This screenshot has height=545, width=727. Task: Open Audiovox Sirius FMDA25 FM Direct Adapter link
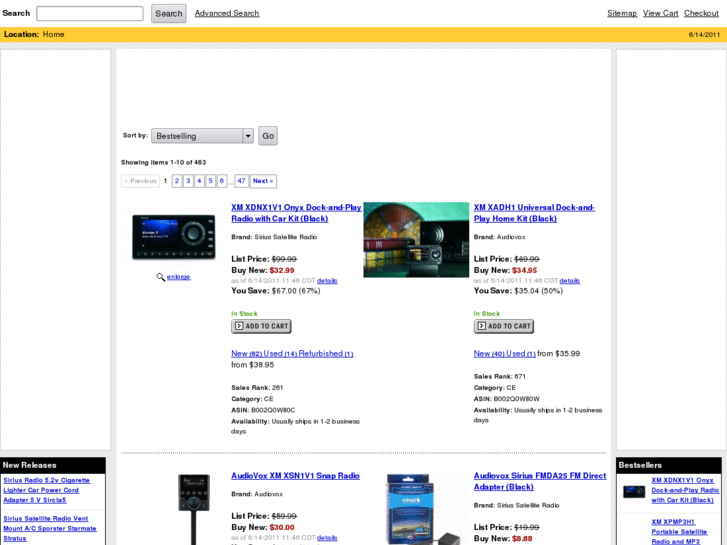pos(540,481)
